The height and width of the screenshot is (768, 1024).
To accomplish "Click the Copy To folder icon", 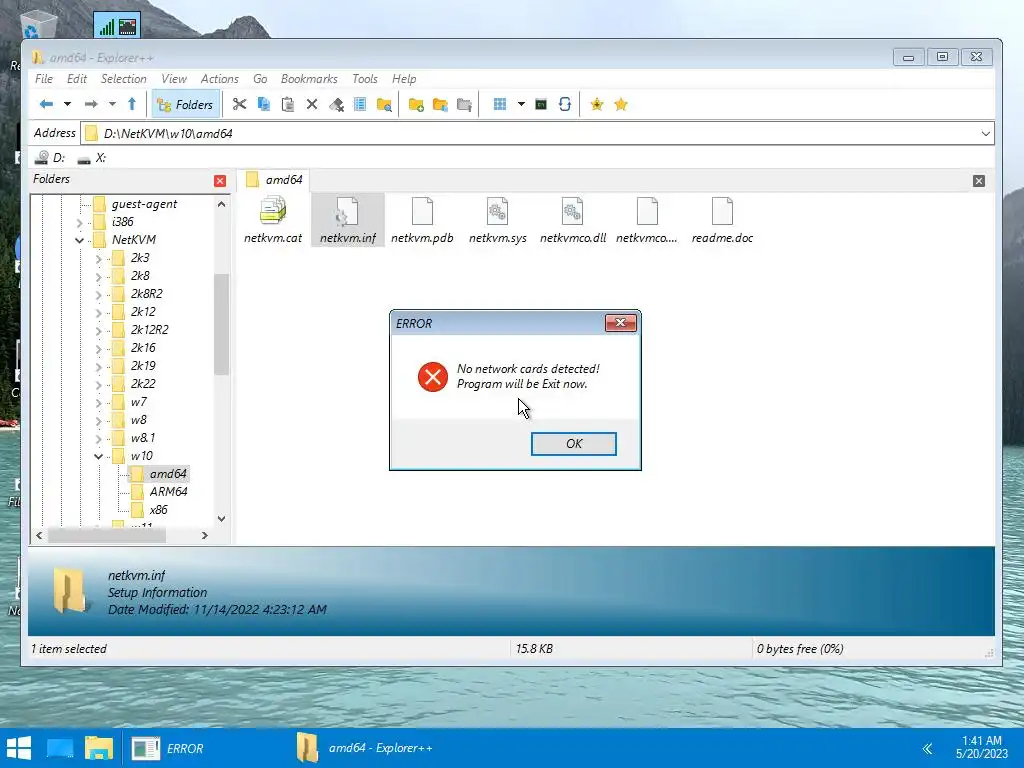I will pyautogui.click(x=440, y=104).
